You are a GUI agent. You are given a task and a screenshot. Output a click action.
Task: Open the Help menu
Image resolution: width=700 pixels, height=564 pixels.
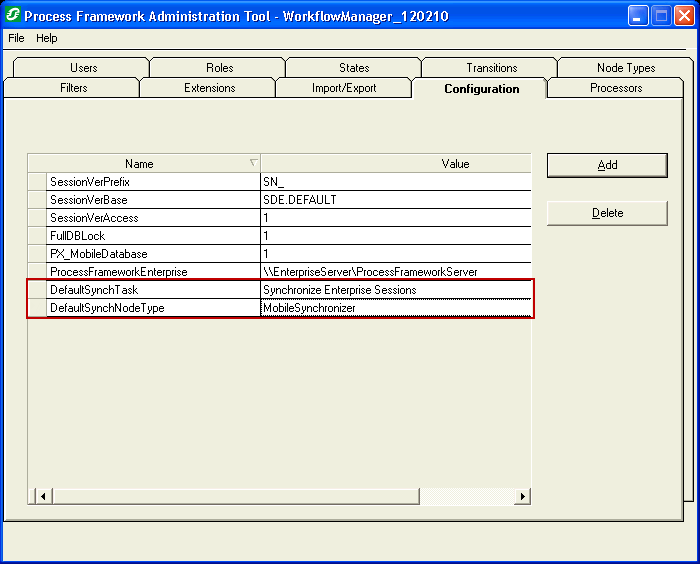tap(47, 38)
